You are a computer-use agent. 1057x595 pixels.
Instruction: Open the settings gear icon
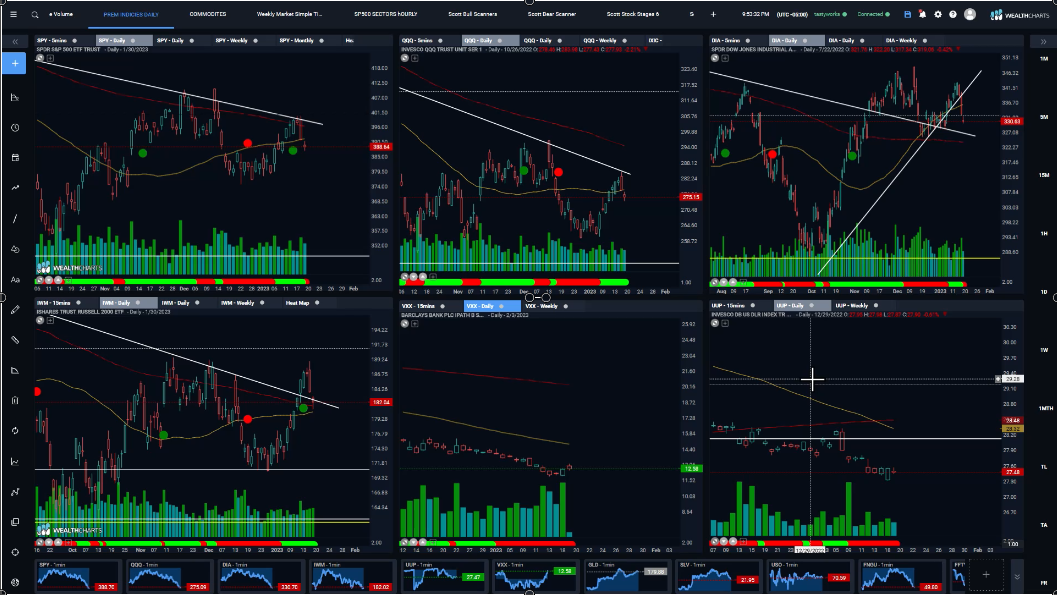938,14
